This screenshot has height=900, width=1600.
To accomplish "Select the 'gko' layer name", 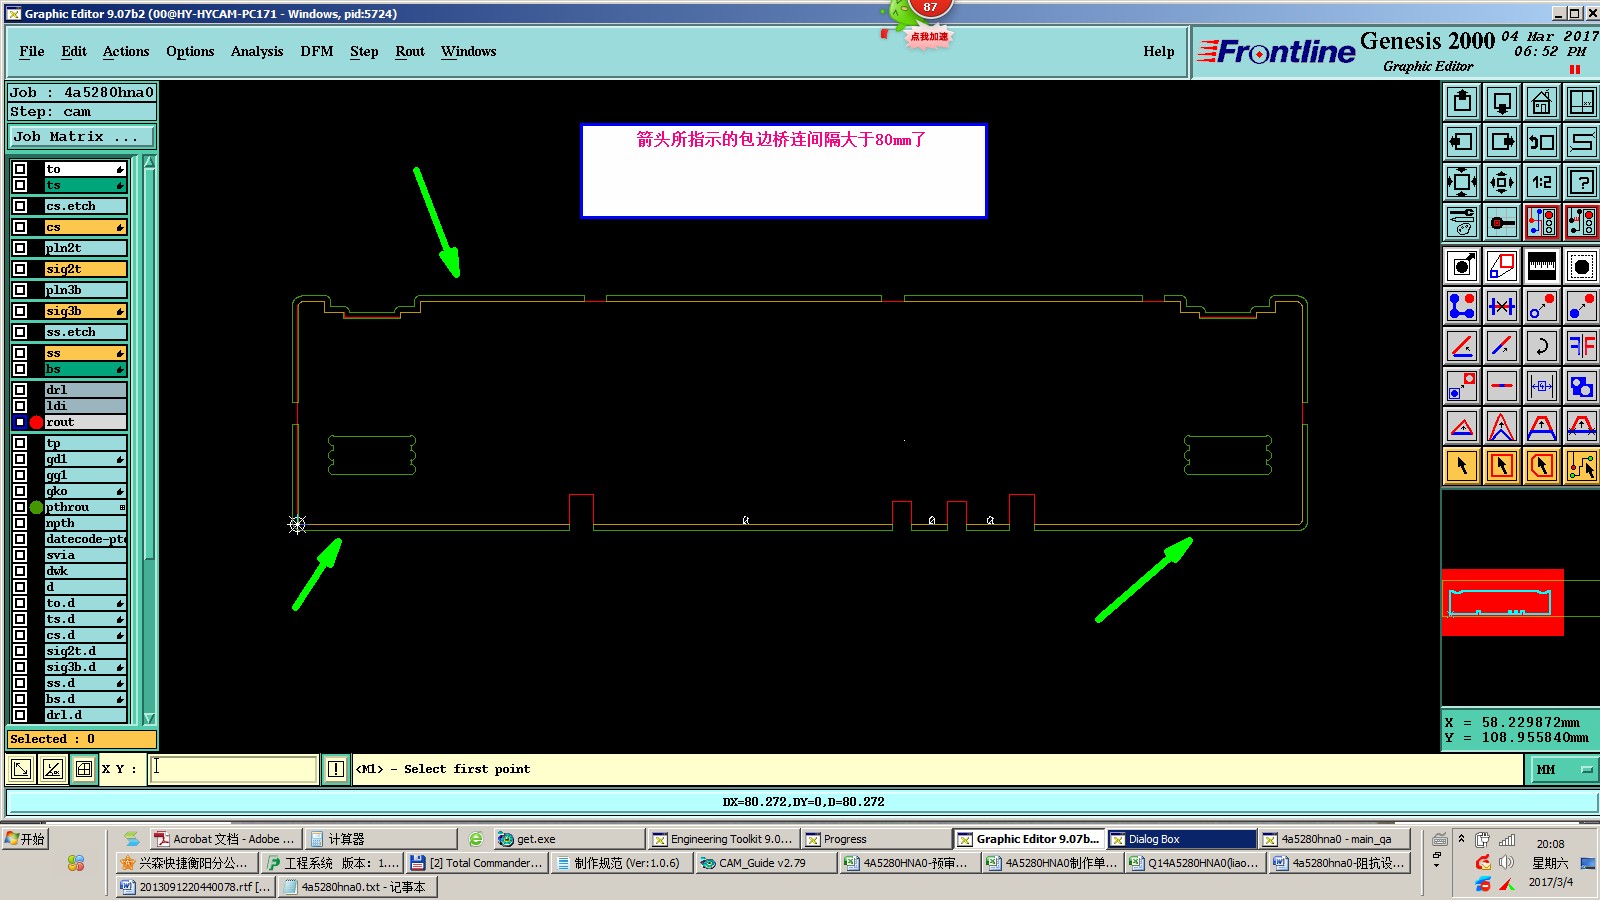I will click(x=86, y=491).
